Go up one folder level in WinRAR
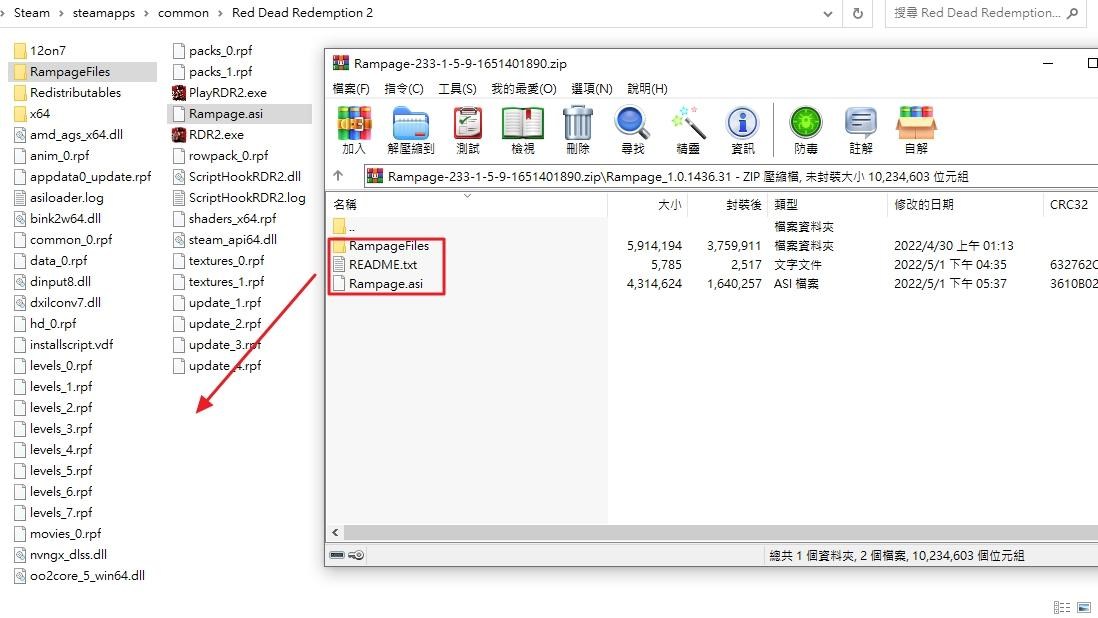 [x=338, y=176]
